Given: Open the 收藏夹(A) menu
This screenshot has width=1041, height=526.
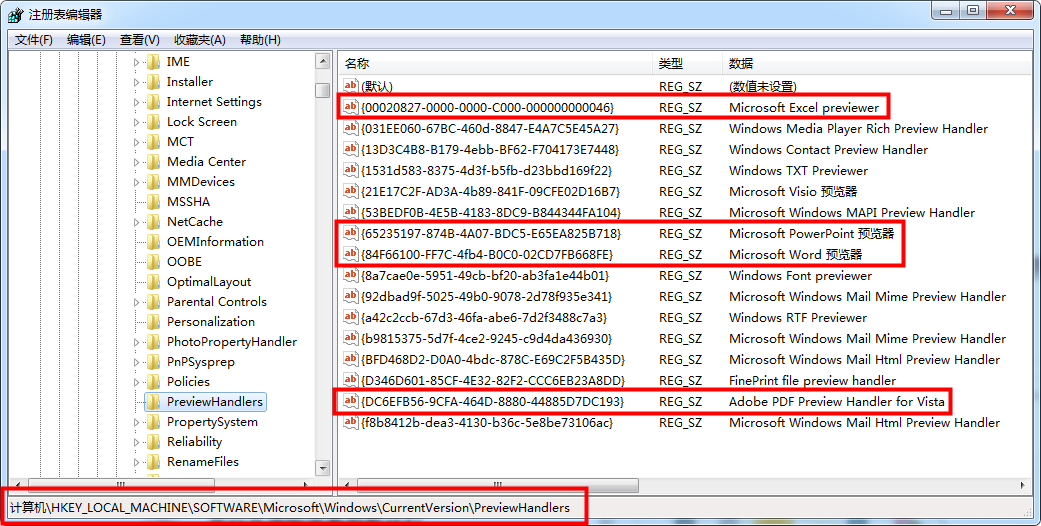Looking at the screenshot, I should 199,40.
